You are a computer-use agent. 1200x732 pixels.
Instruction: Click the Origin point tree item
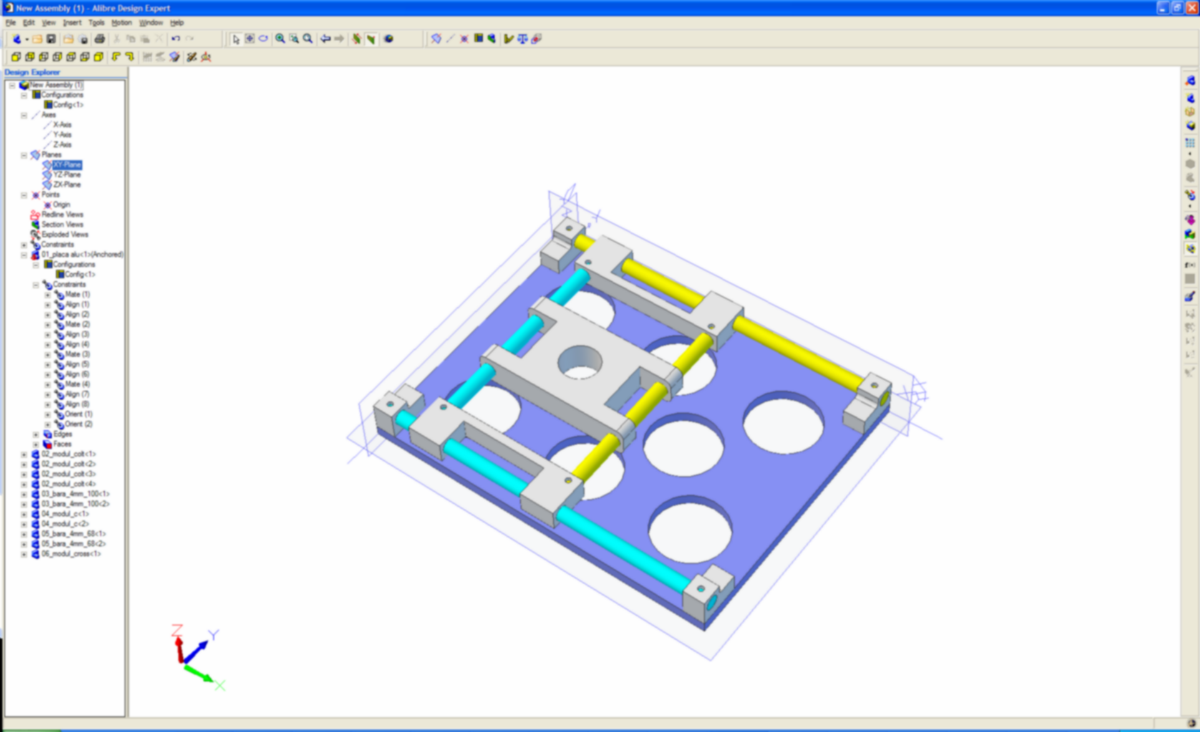coord(61,205)
